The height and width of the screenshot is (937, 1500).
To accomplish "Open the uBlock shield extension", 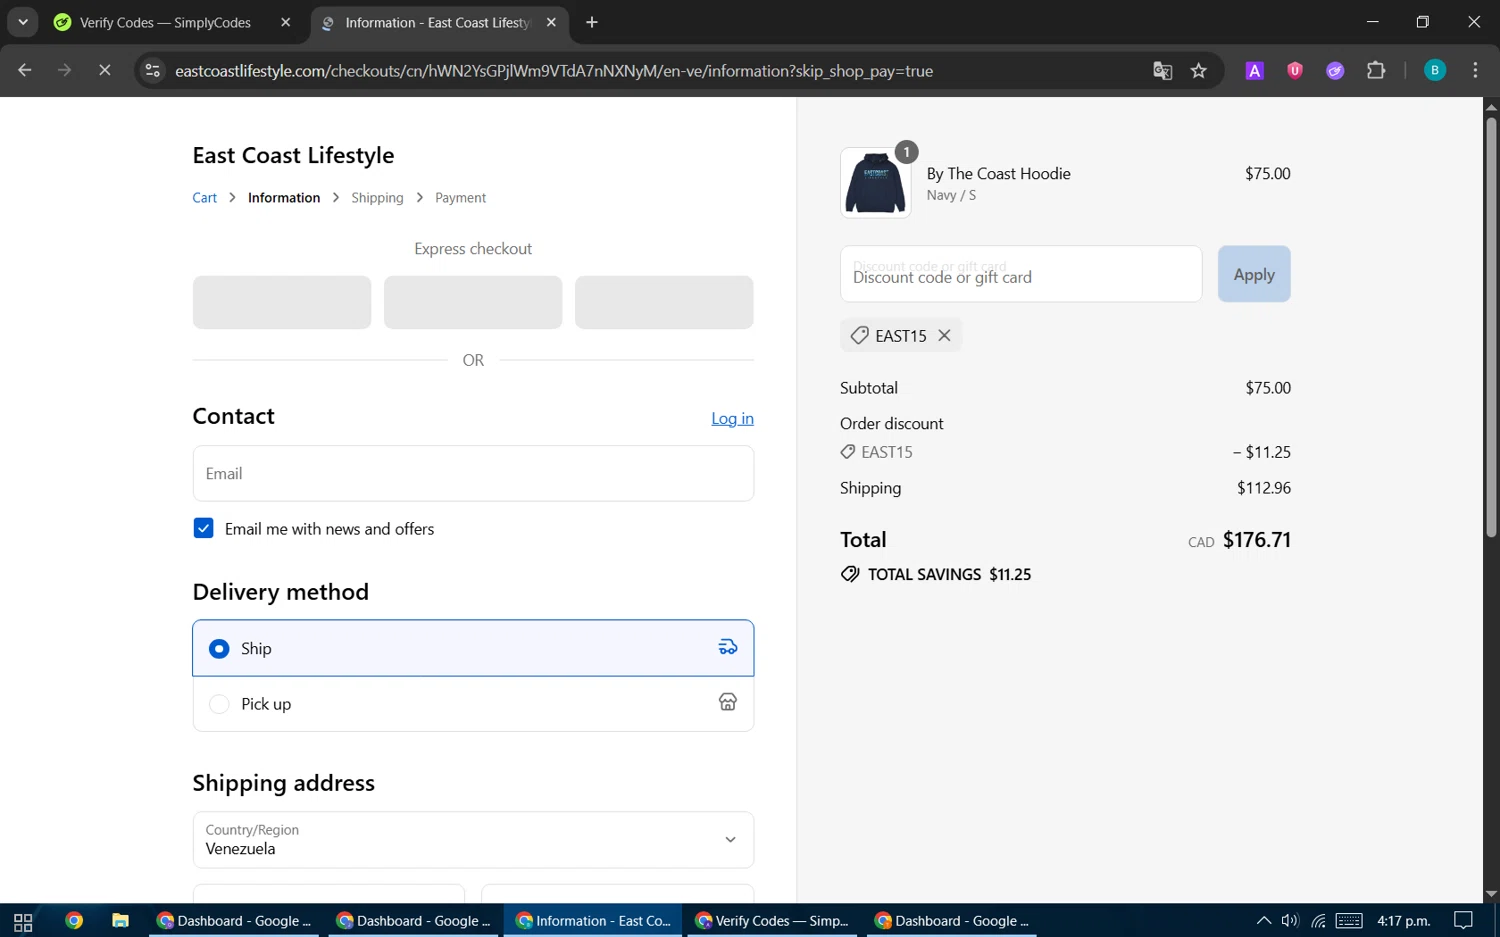I will pyautogui.click(x=1295, y=70).
